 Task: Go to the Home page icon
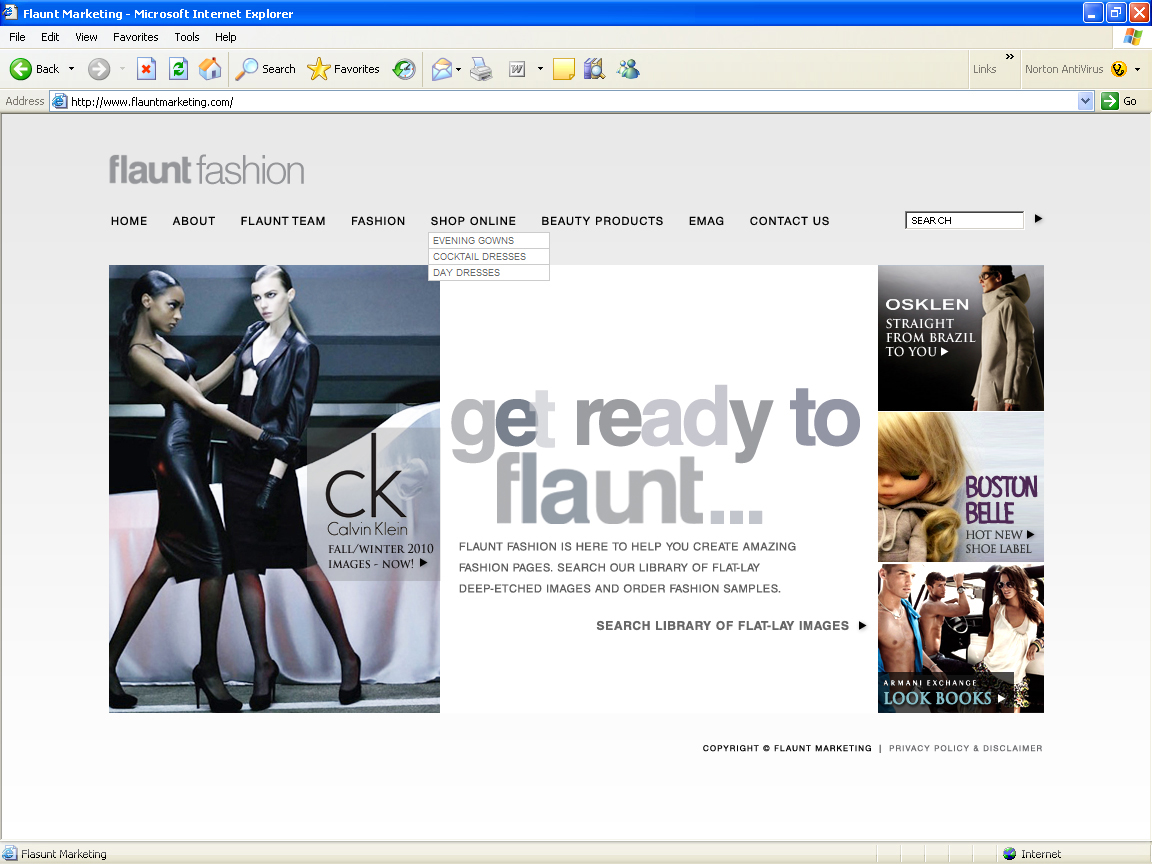click(x=210, y=69)
